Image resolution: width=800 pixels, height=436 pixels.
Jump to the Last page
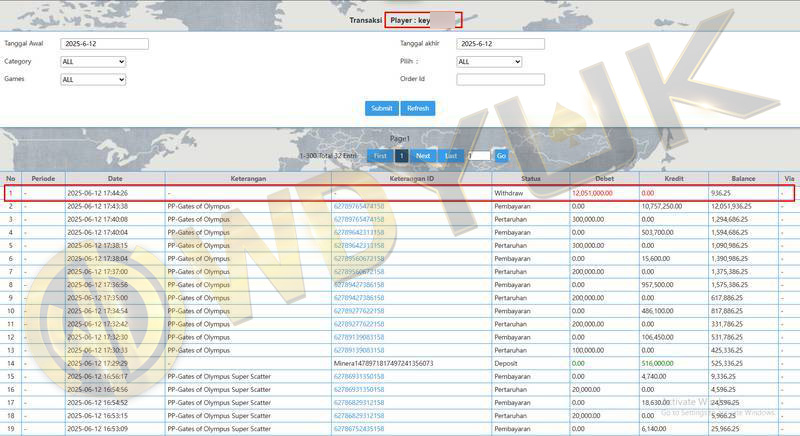tap(451, 156)
